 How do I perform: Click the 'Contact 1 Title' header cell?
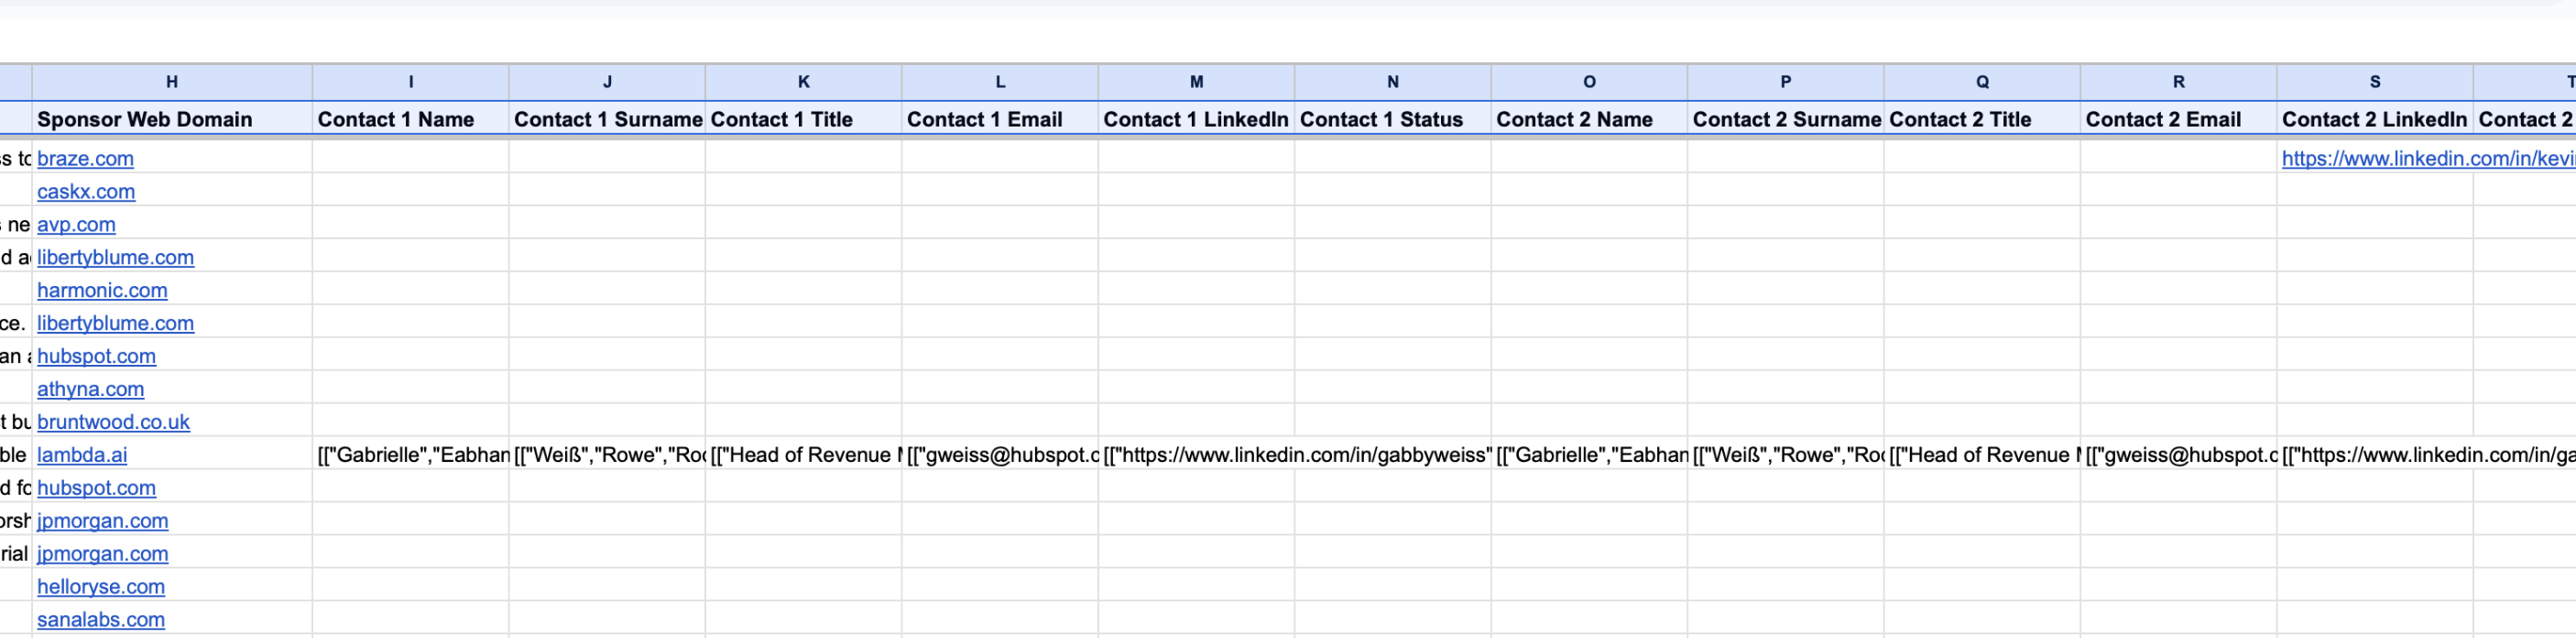(803, 119)
